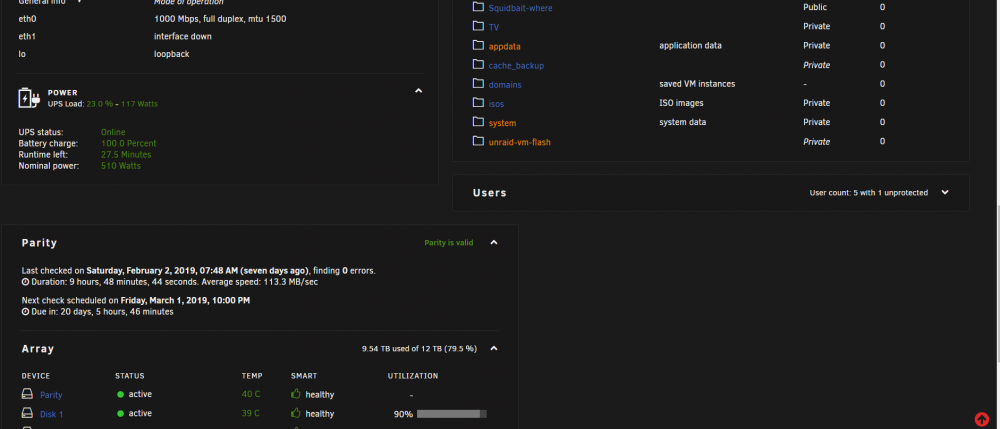The width and height of the screenshot is (1000, 429).
Task: Click the Users section heading
Action: click(x=490, y=193)
